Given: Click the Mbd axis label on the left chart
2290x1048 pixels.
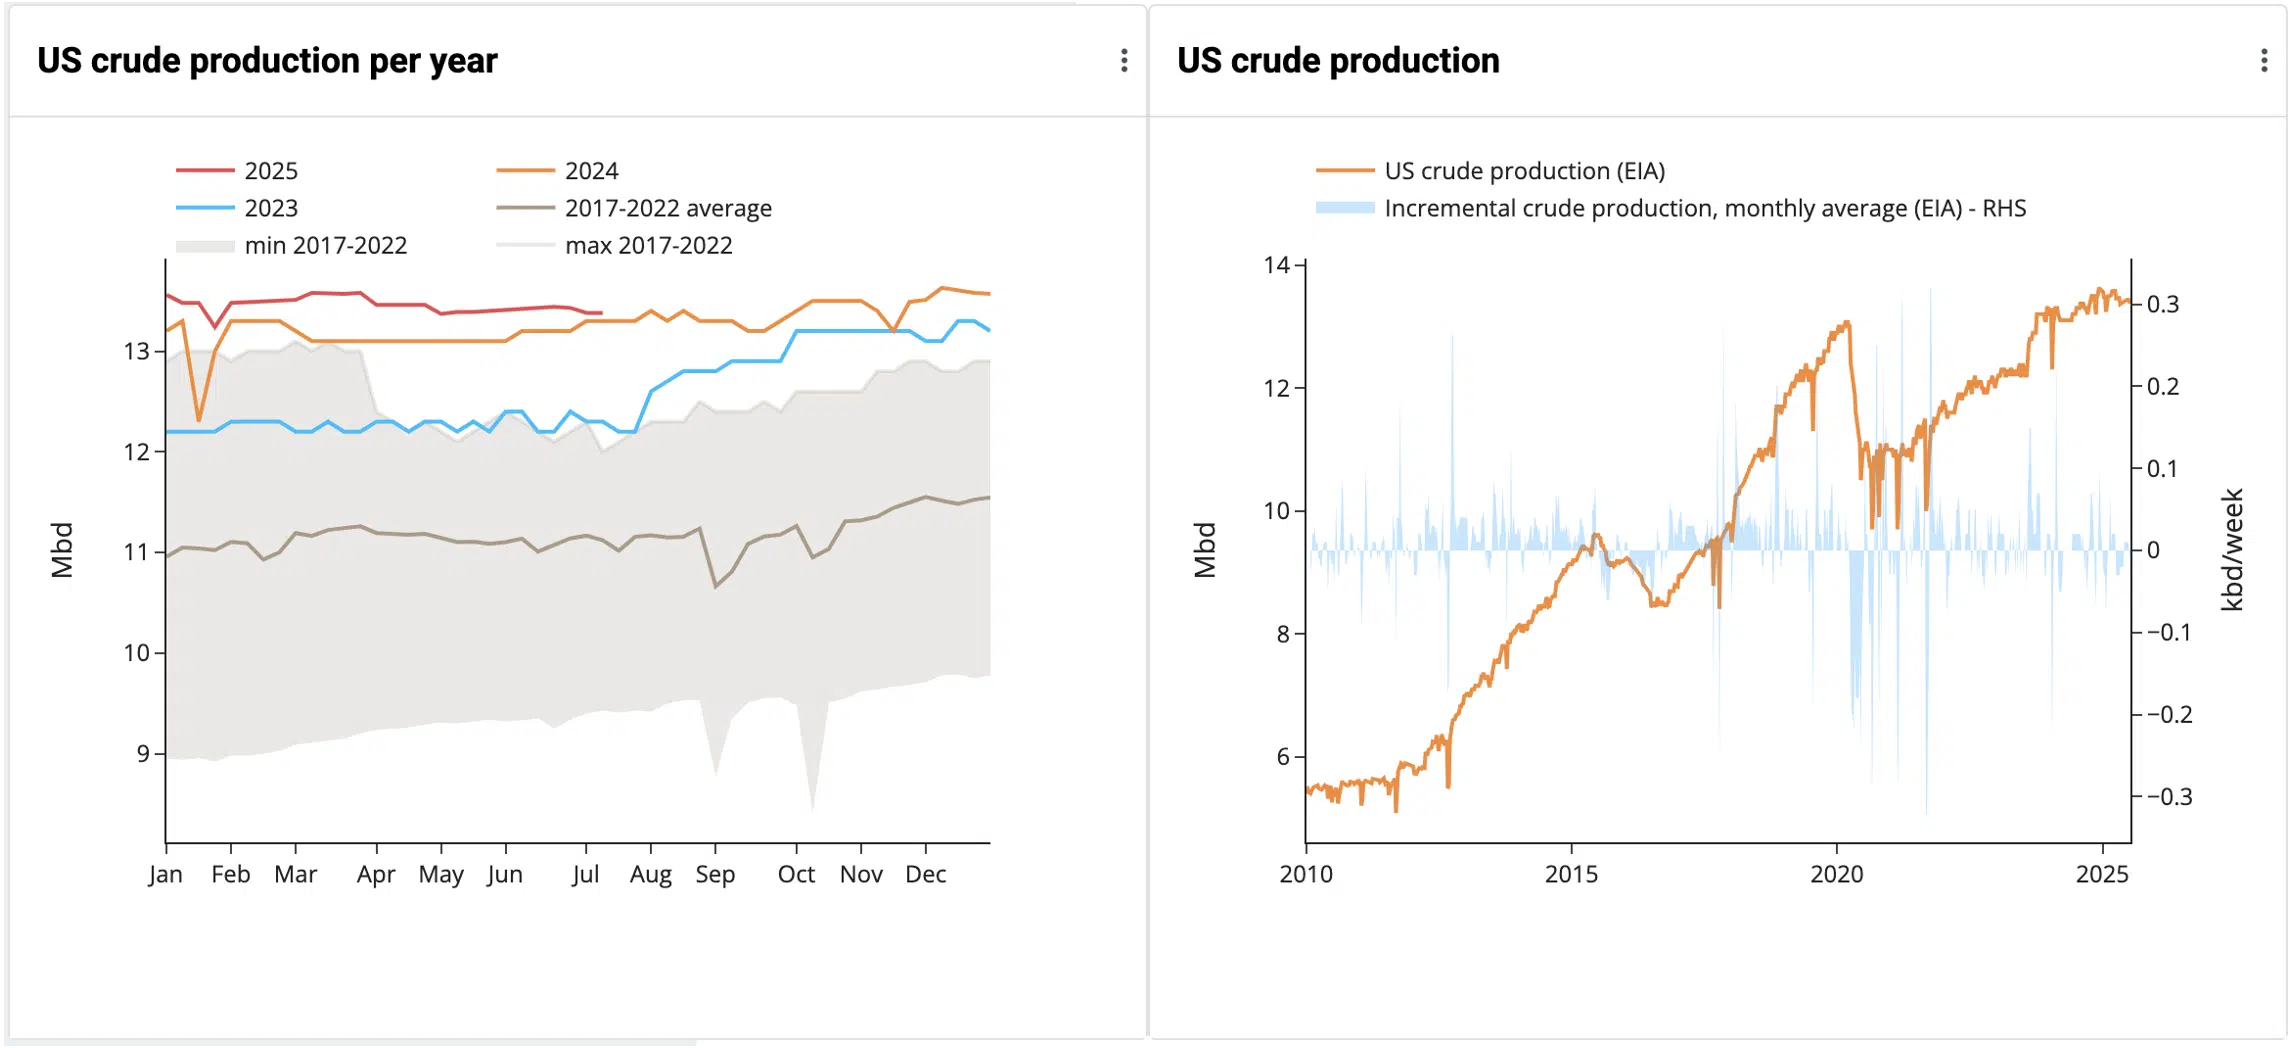Looking at the screenshot, I should (62, 550).
